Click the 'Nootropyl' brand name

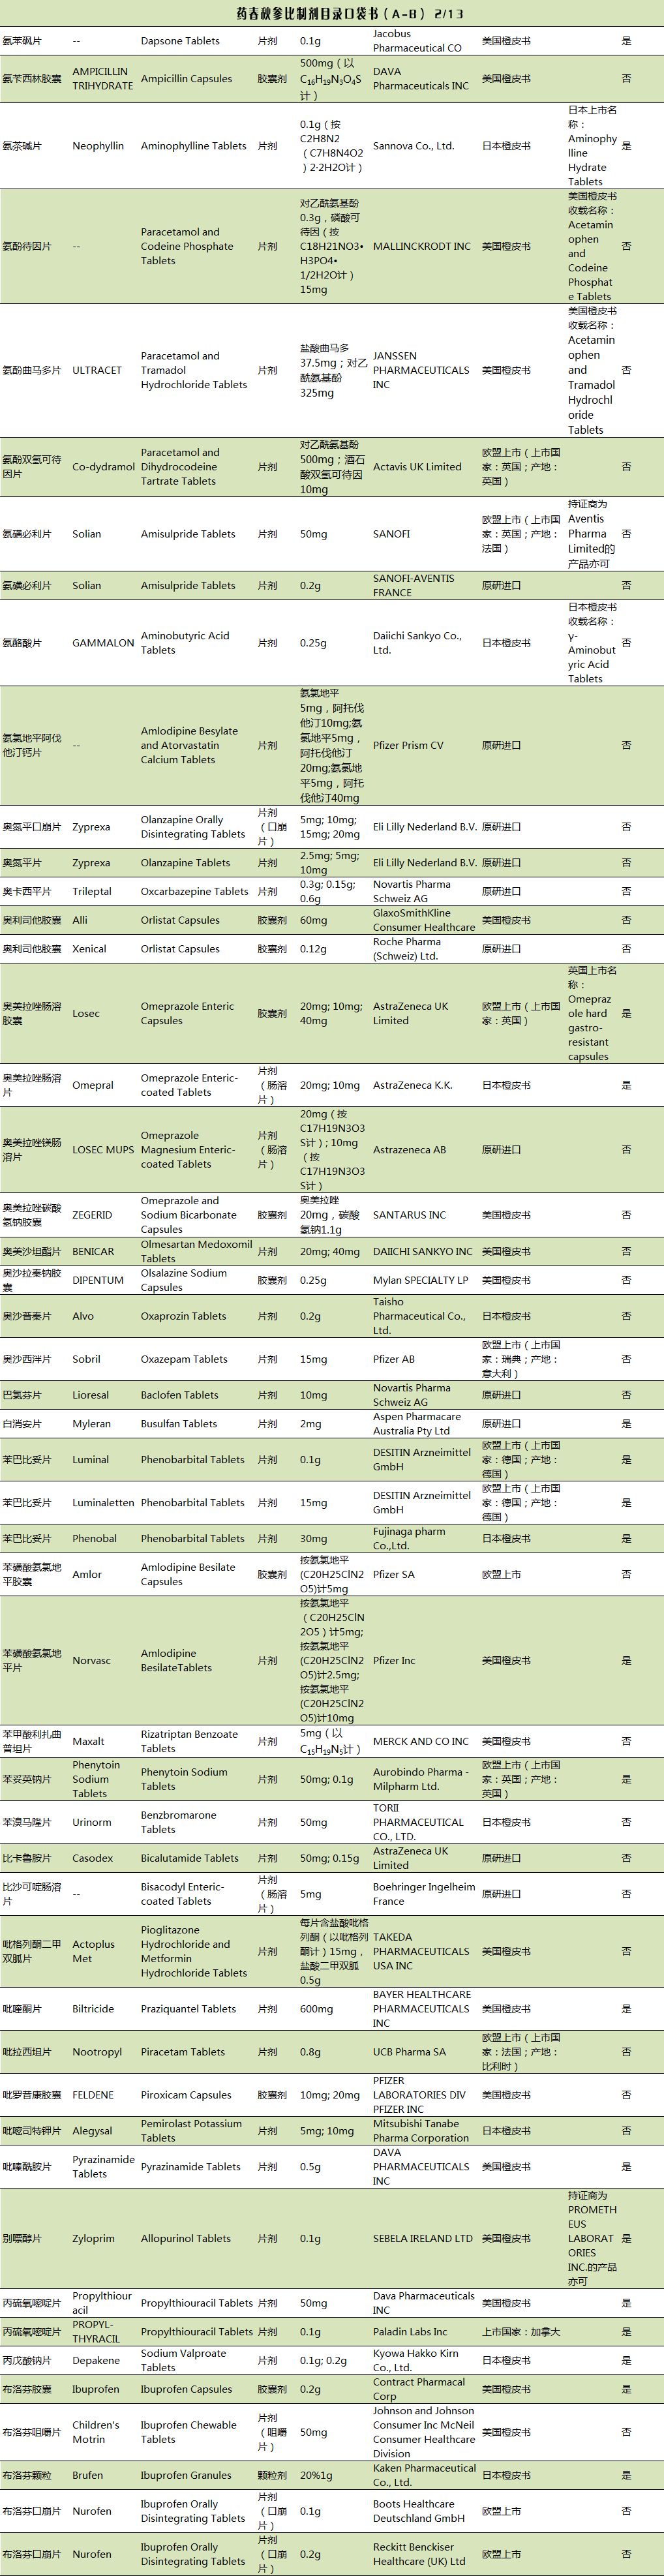pyautogui.click(x=96, y=2052)
